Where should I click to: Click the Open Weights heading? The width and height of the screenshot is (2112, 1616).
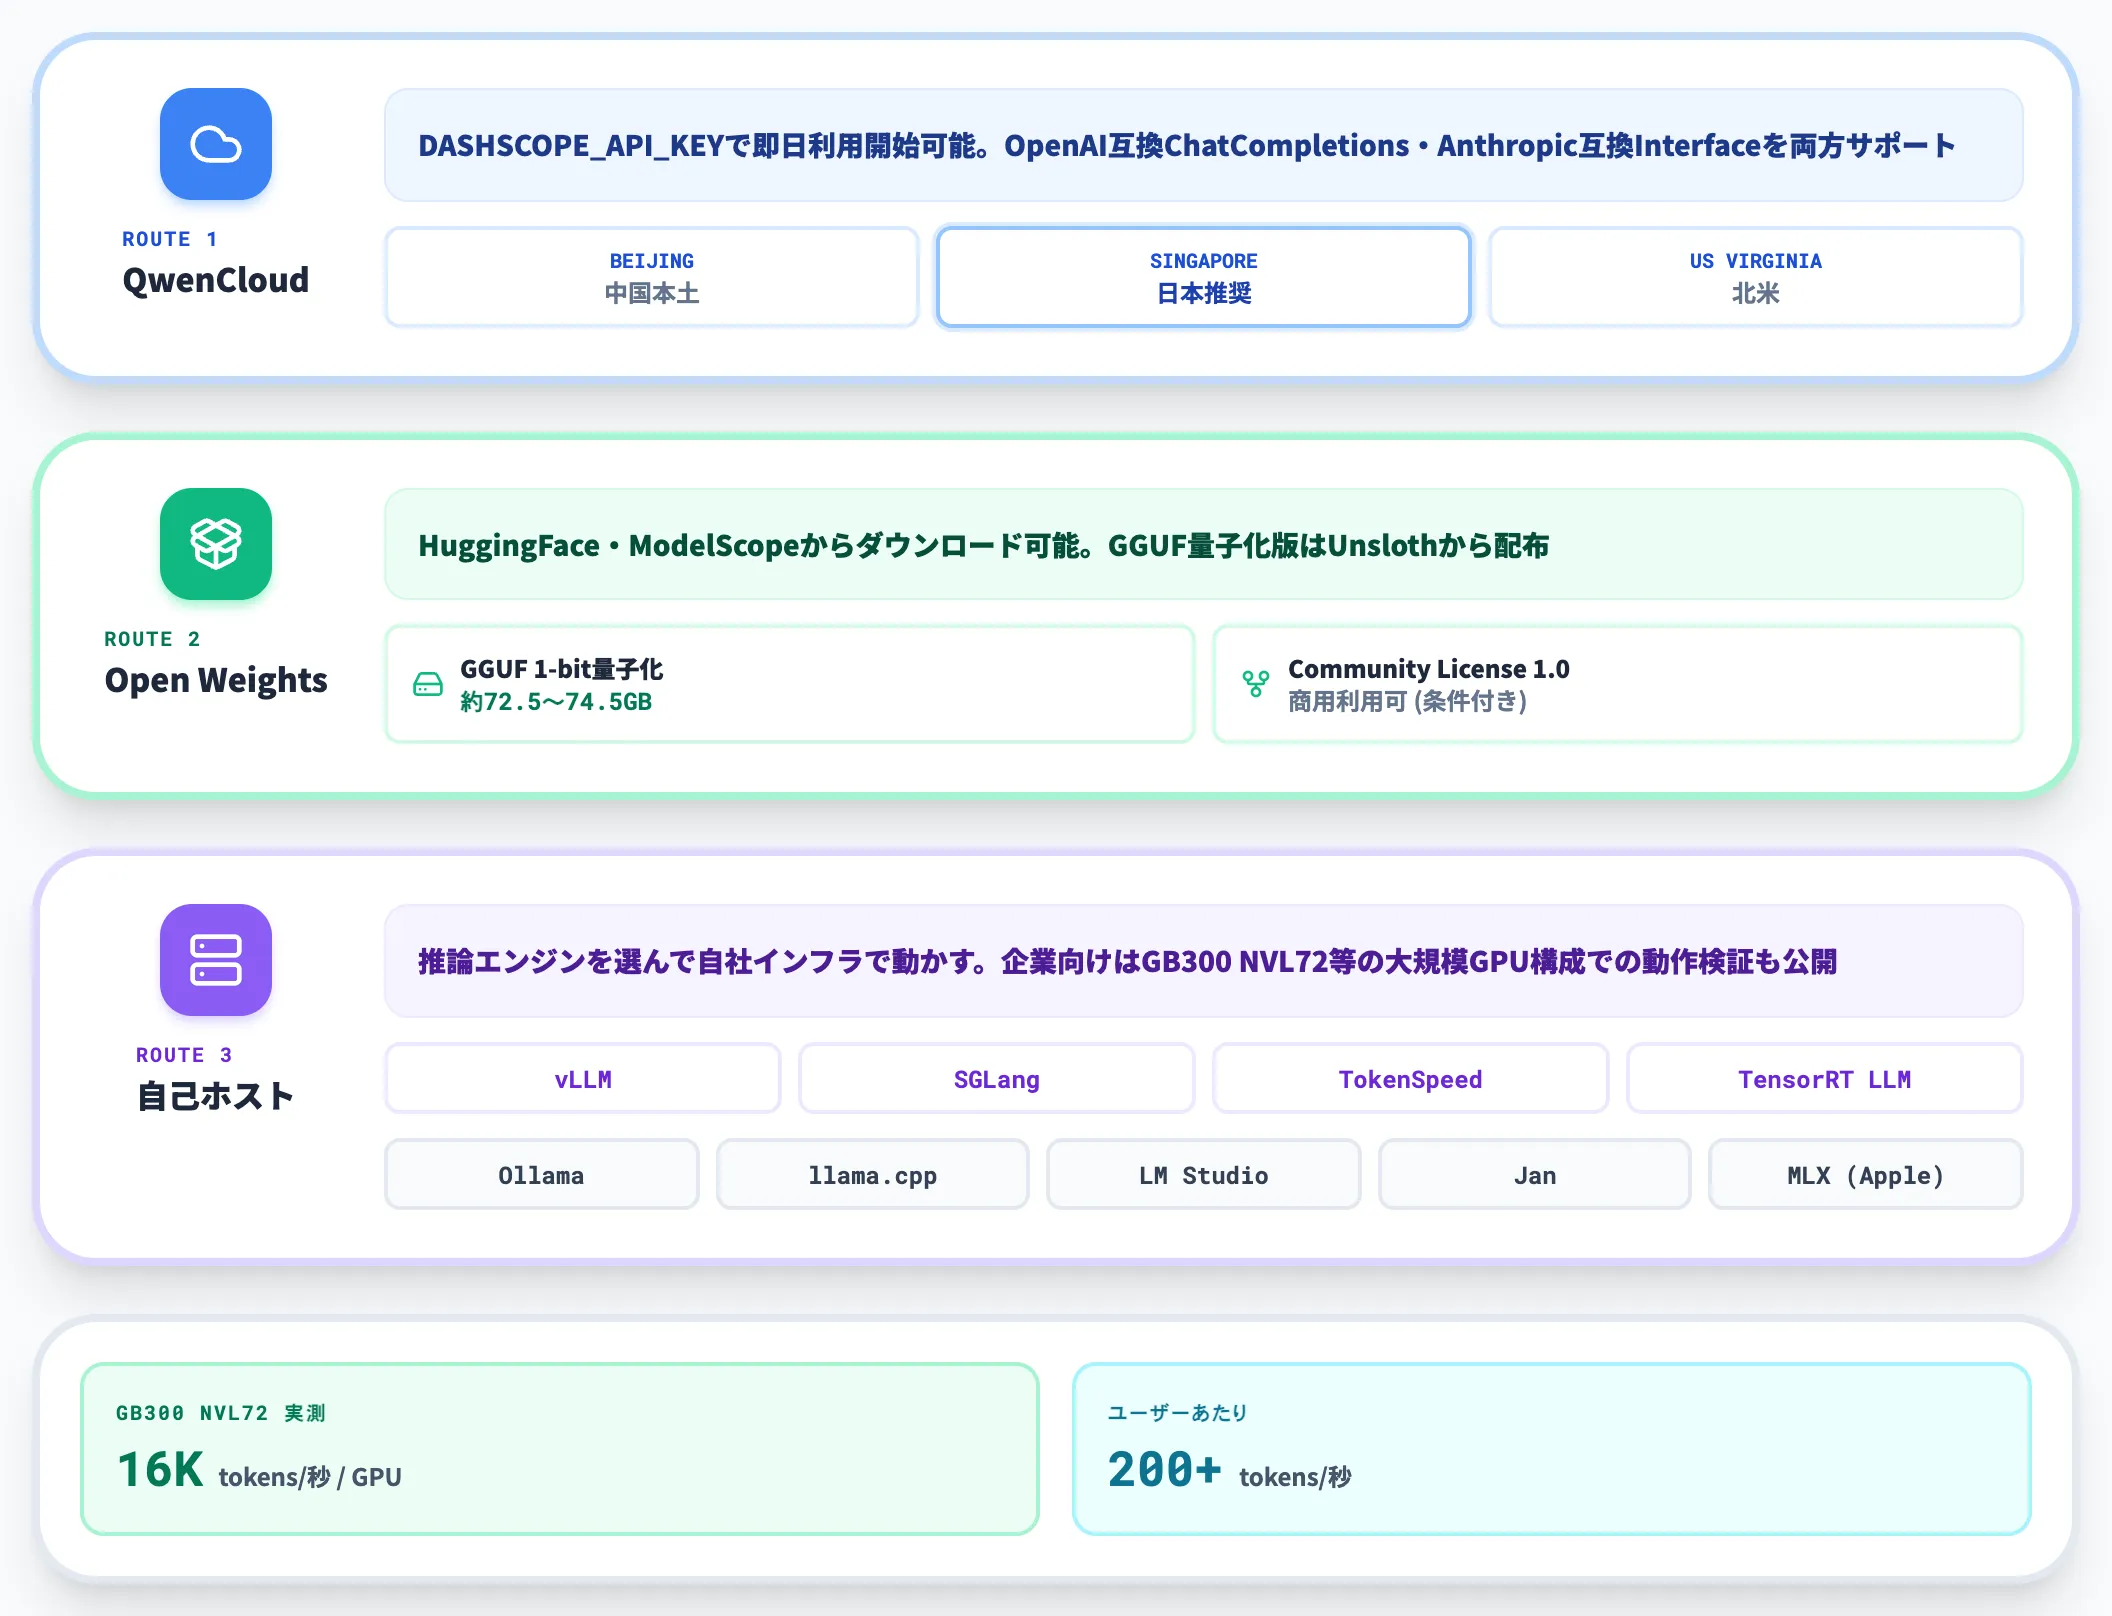[216, 680]
